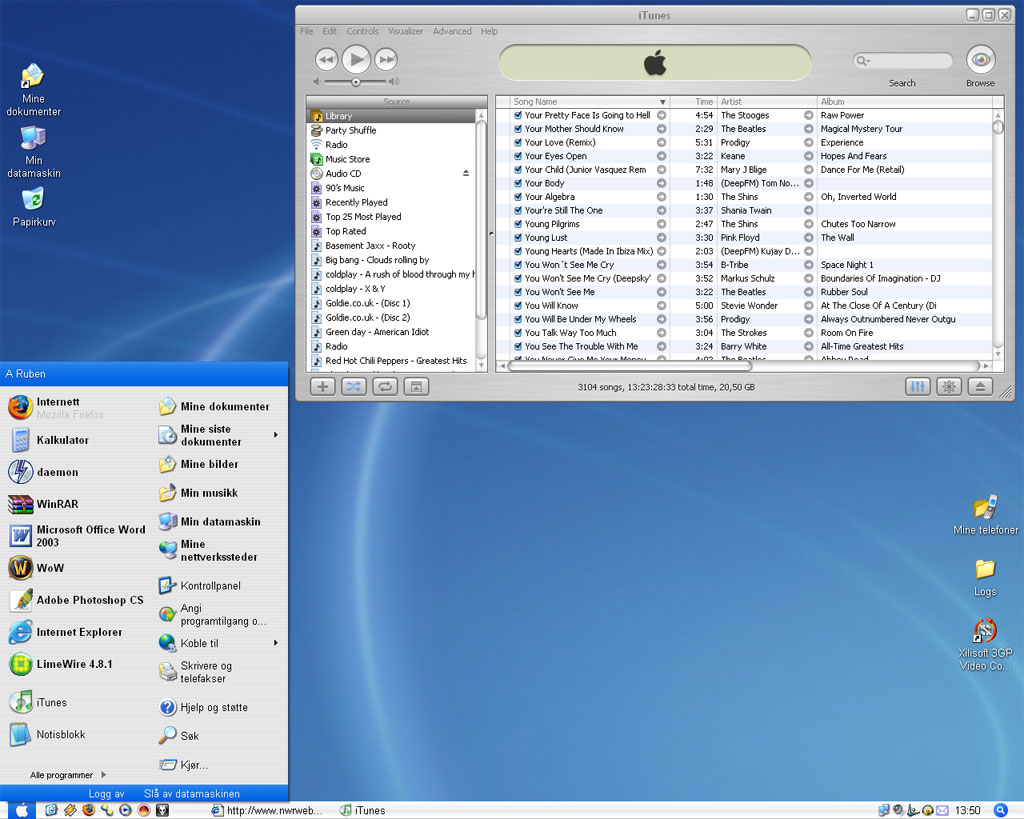Click the Previous track rewind button
Viewport: 1024px width, 819px height.
coord(326,59)
